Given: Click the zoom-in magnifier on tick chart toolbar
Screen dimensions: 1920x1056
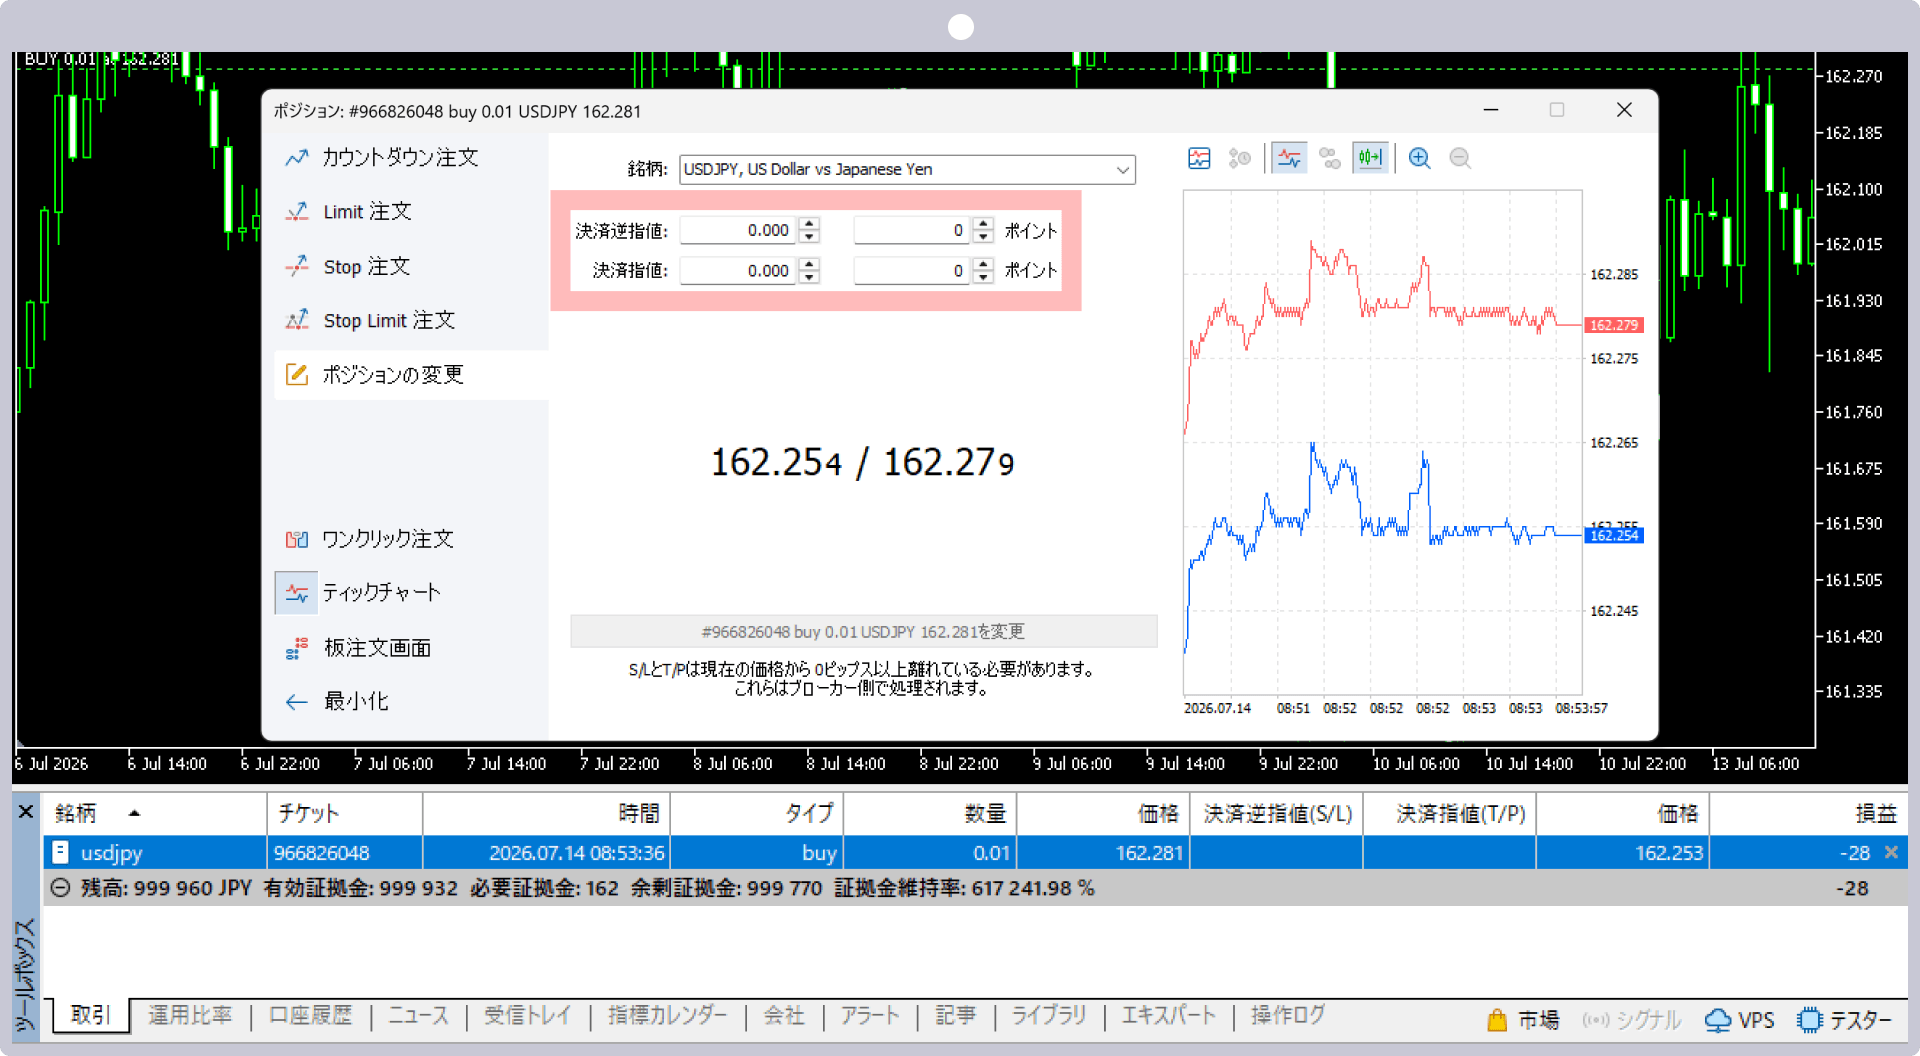Looking at the screenshot, I should (1419, 158).
